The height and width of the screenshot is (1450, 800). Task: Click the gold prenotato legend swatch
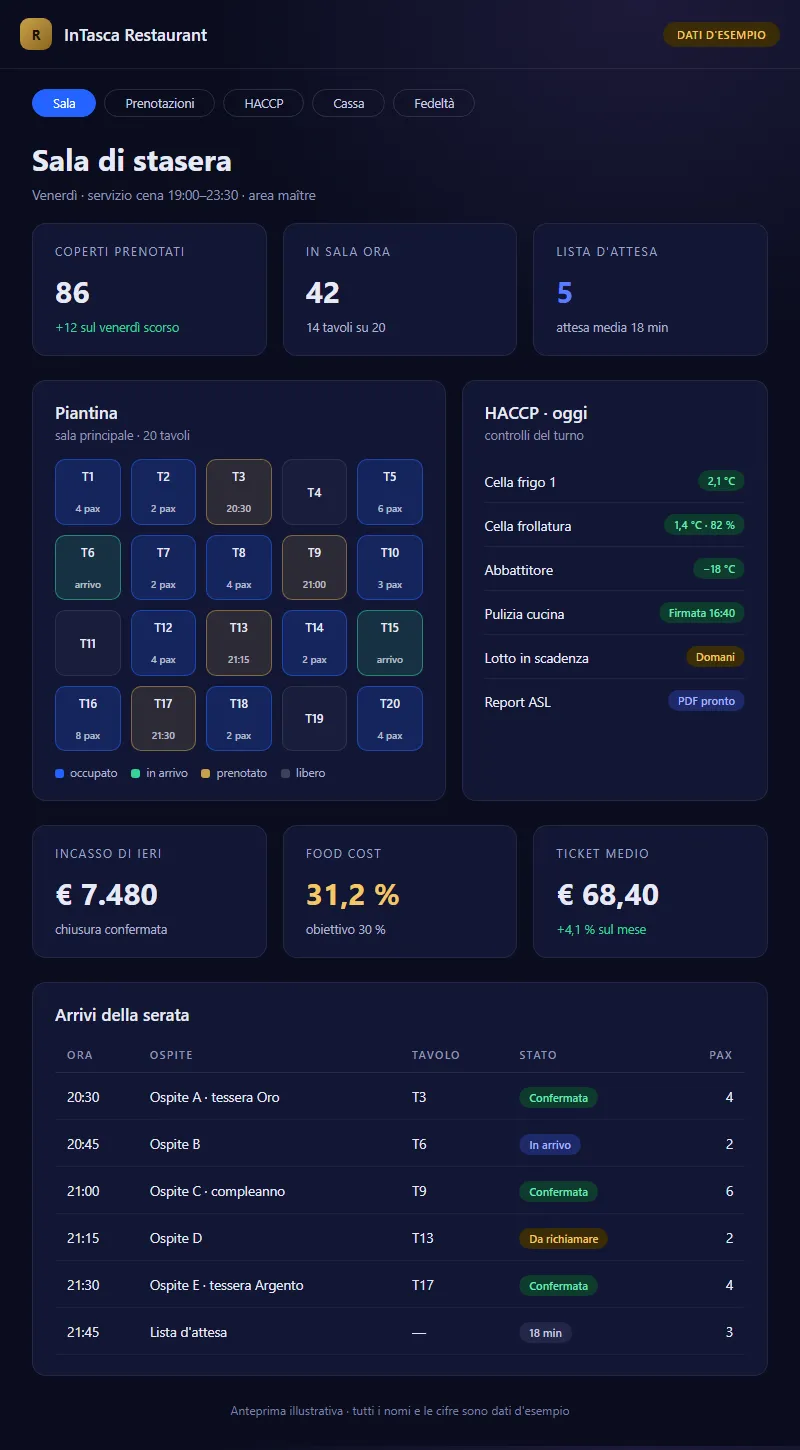206,773
